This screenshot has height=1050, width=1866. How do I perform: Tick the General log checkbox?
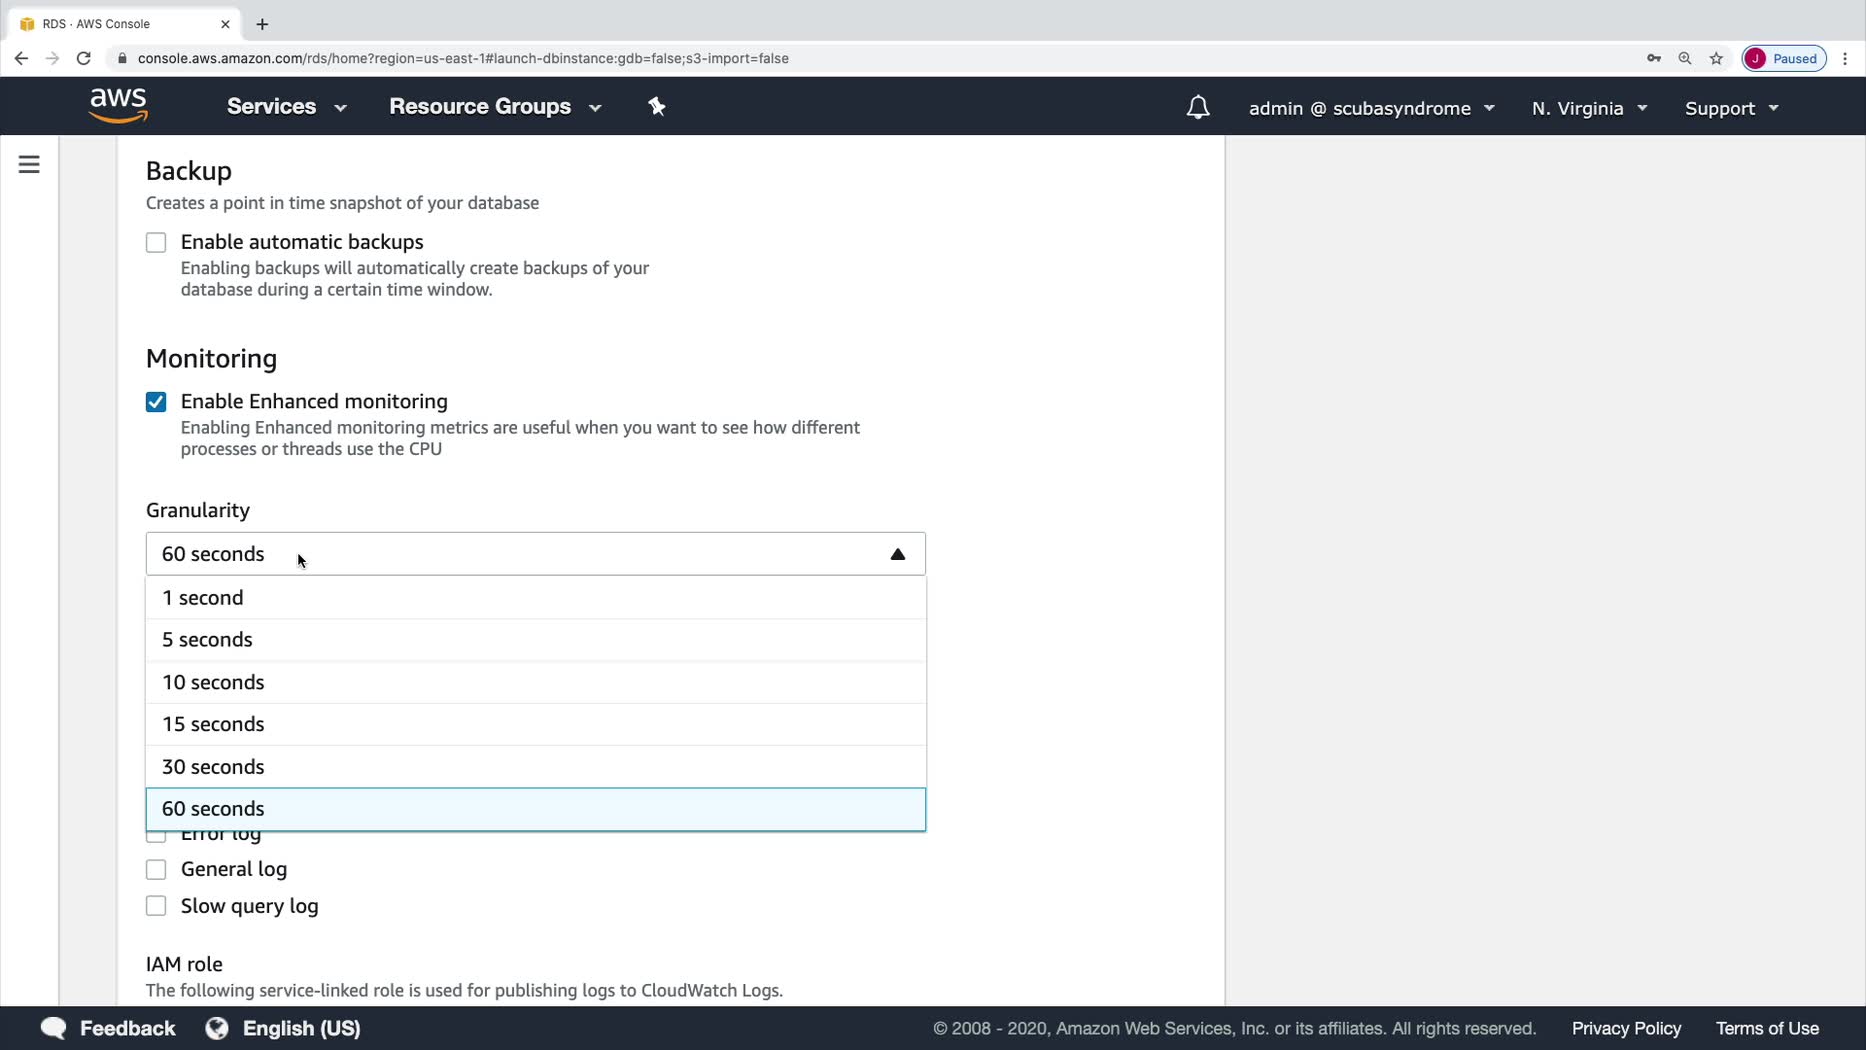coord(156,869)
